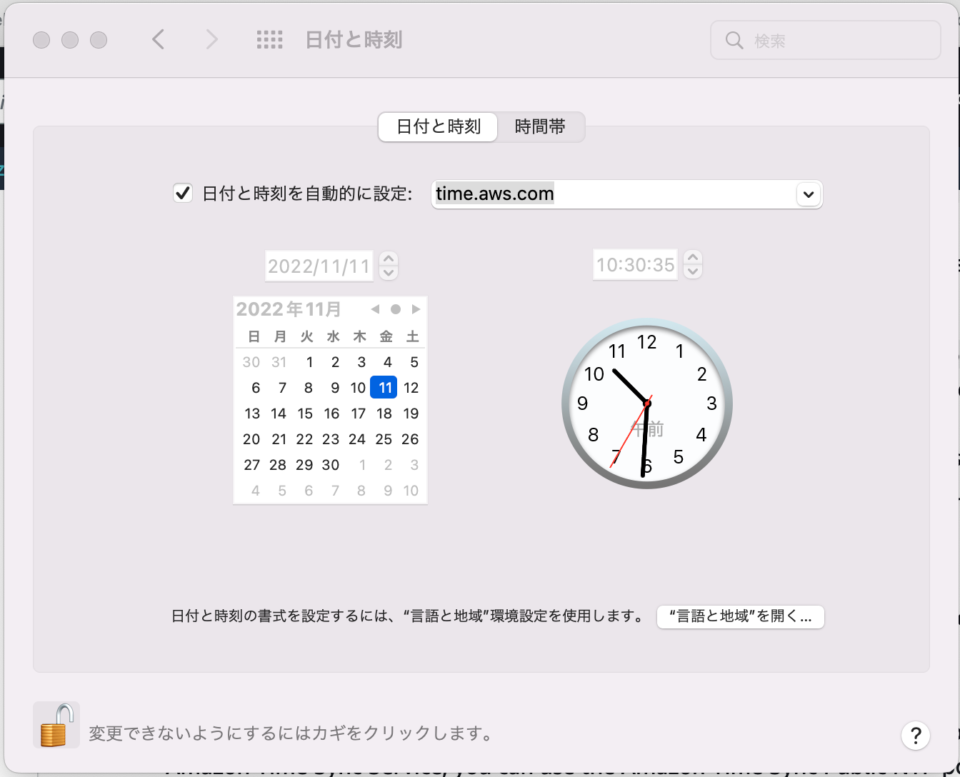Screen dimensions: 960x777
Task: Select the 日付と時刻 tab
Action: [438, 127]
